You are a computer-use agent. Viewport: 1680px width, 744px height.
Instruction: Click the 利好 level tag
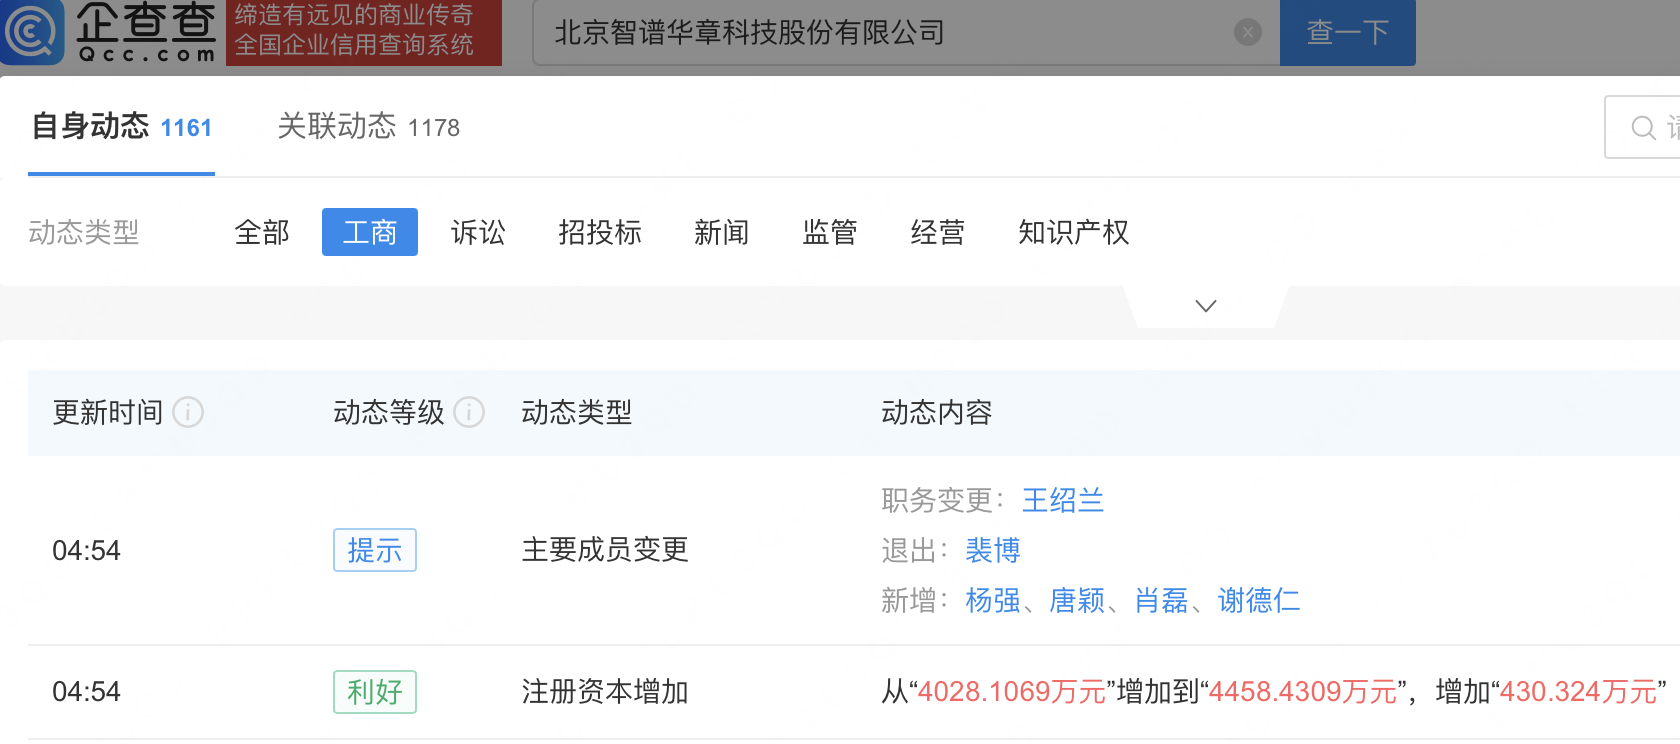coord(375,692)
